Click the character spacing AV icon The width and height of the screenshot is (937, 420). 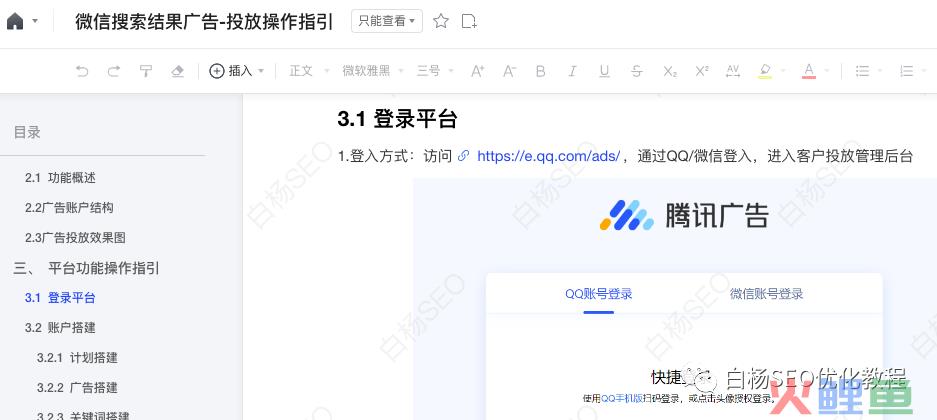pyautogui.click(x=733, y=71)
